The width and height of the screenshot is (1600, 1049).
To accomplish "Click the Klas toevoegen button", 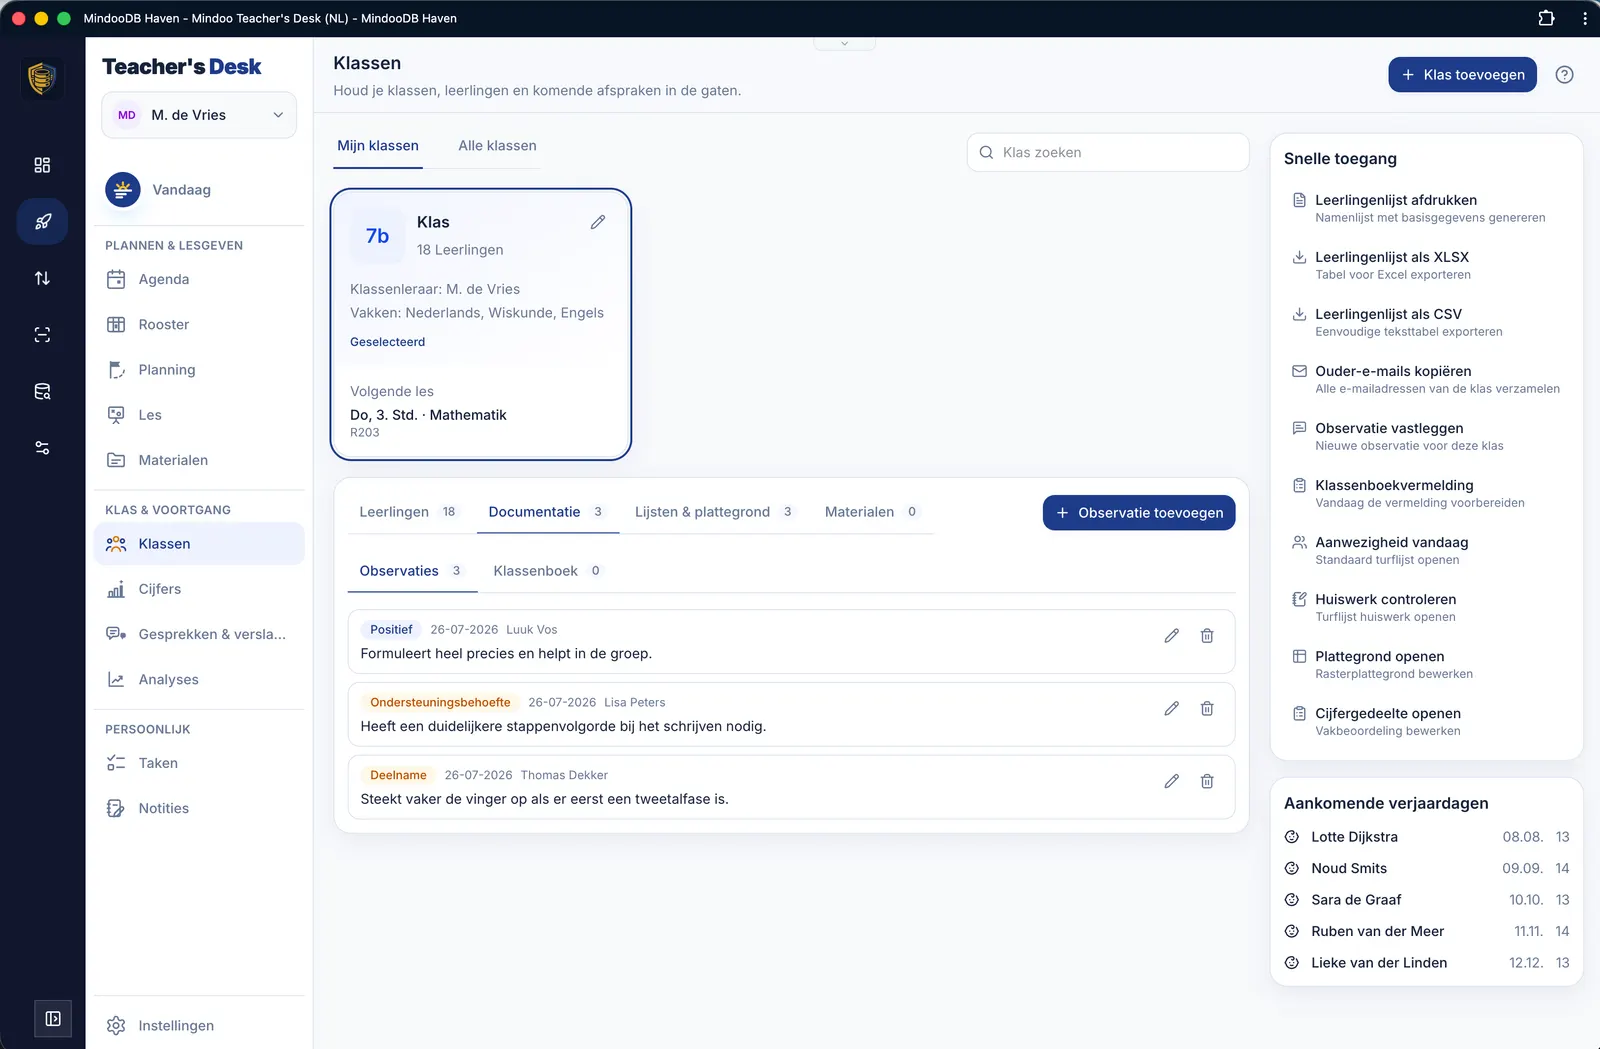I will click(x=1462, y=75).
